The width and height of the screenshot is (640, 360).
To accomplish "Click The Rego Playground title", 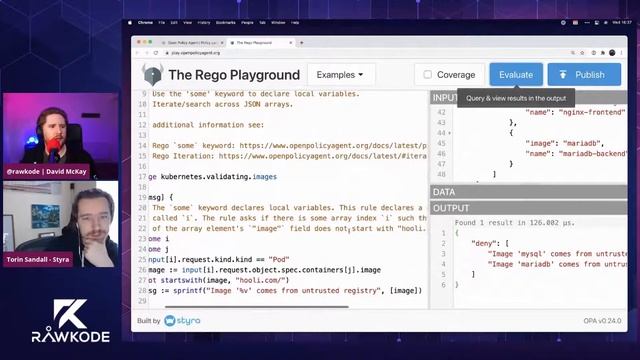I will click(234, 75).
